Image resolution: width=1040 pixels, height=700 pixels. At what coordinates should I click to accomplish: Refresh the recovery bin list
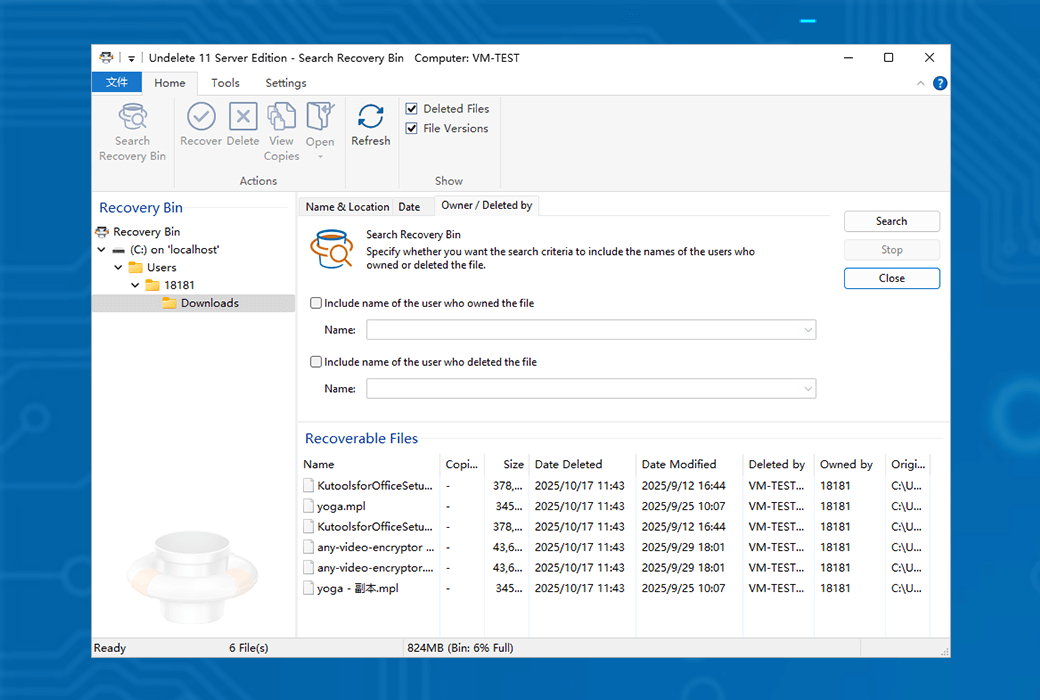pos(370,117)
